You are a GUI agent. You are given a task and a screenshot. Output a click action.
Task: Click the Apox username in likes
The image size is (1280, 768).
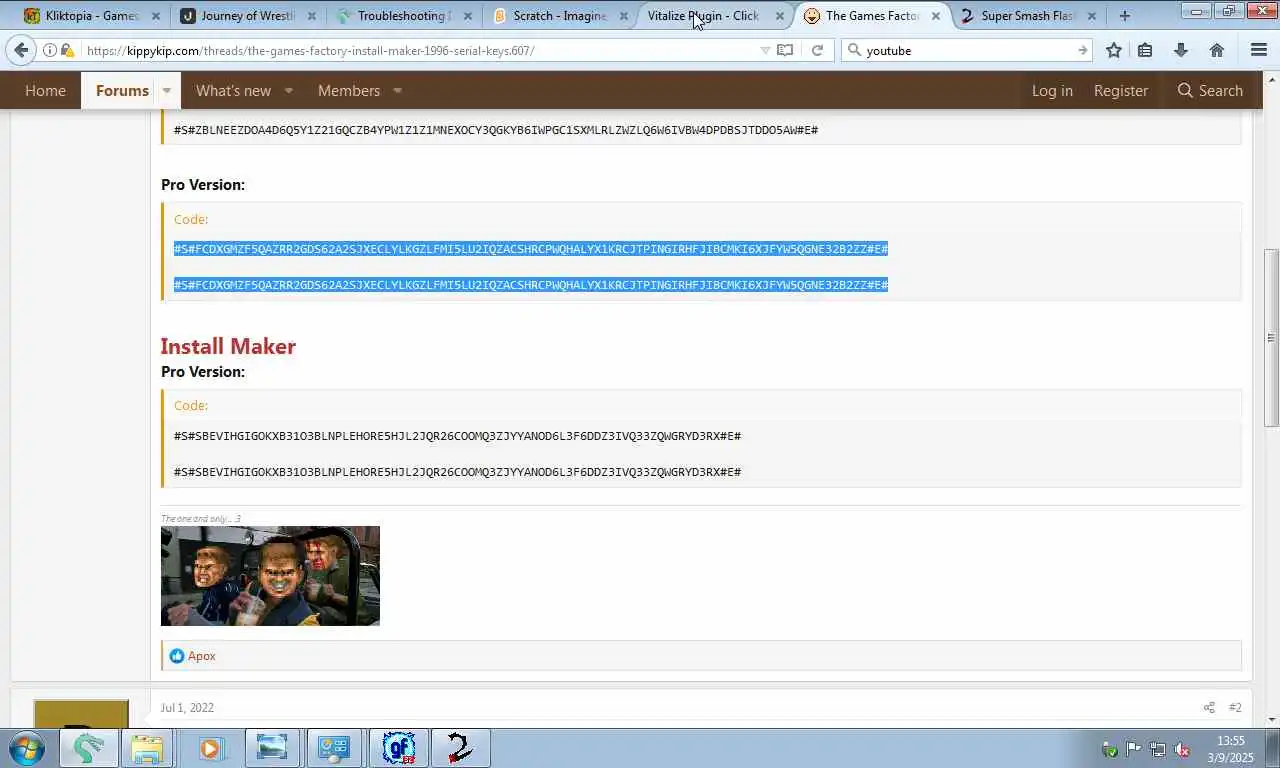pyautogui.click(x=202, y=656)
